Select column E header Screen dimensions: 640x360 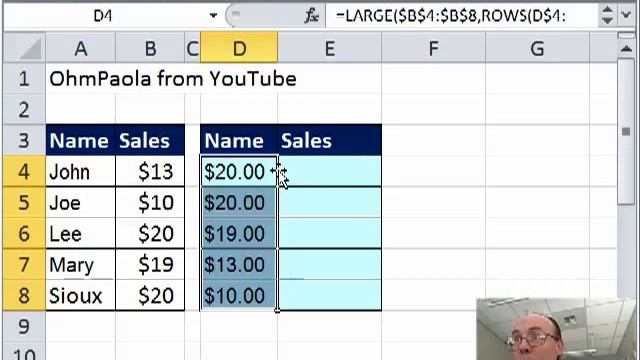330,49
